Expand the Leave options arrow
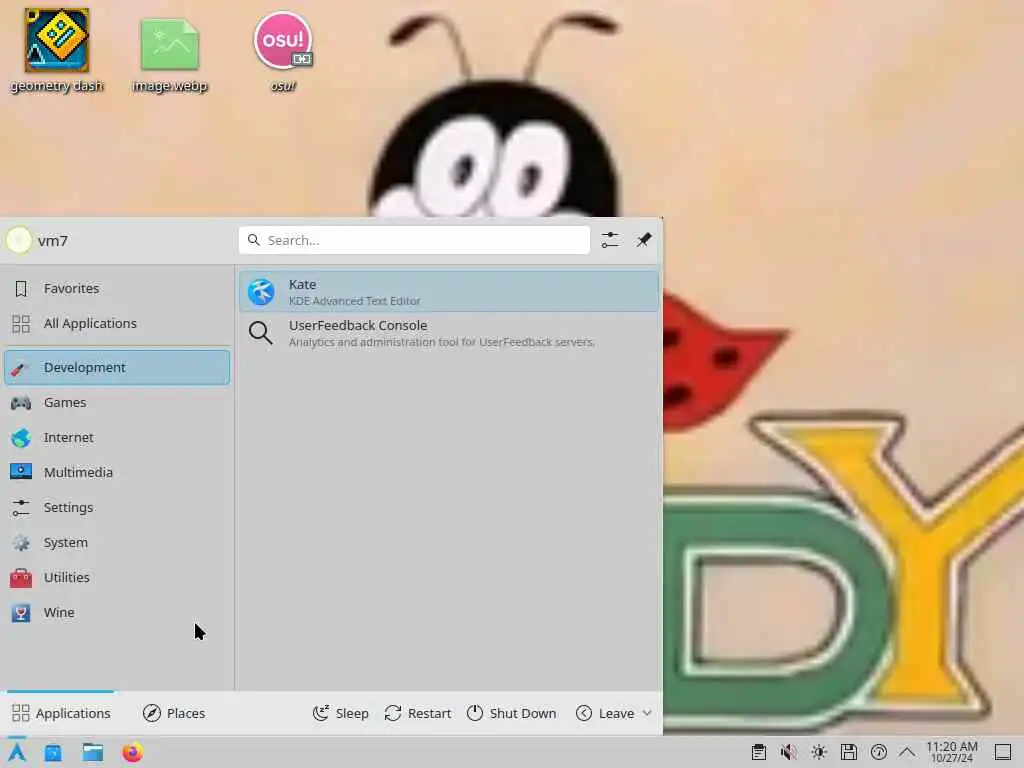This screenshot has height=768, width=1024. [647, 713]
